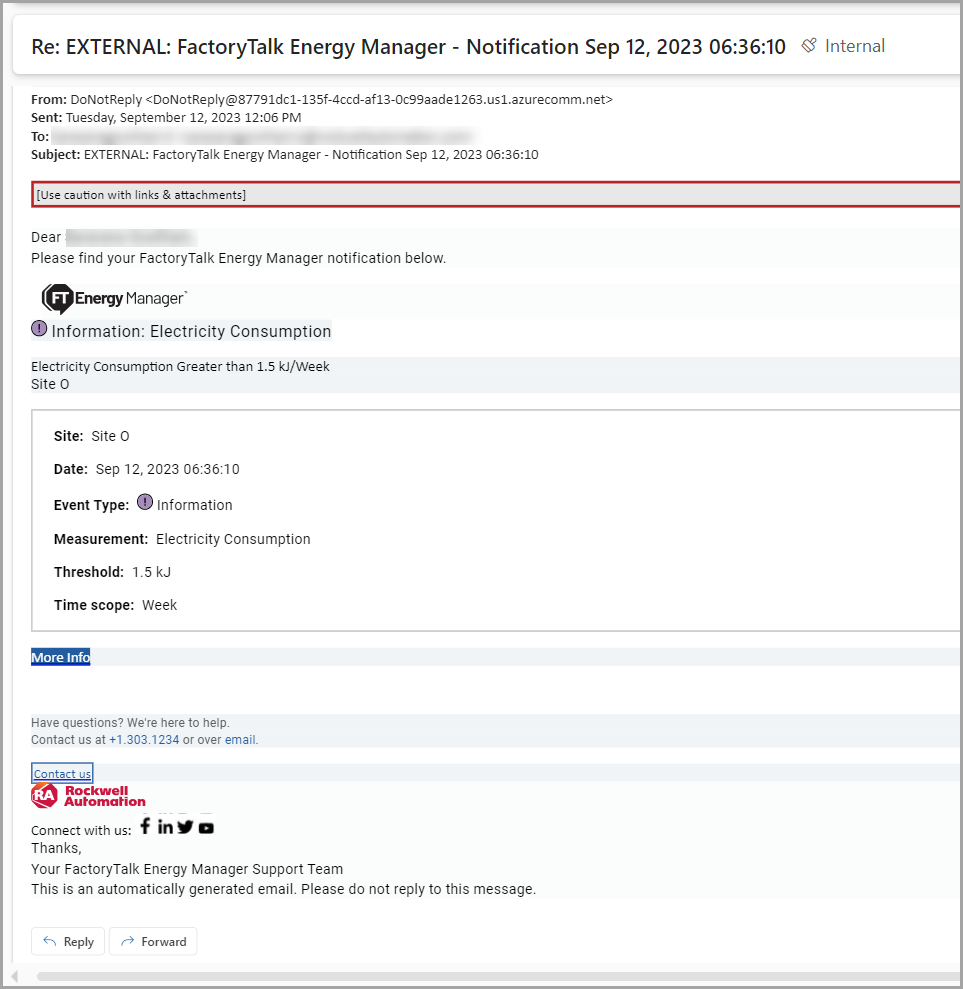Open the More Info link
The image size is (963, 989).
[x=59, y=657]
